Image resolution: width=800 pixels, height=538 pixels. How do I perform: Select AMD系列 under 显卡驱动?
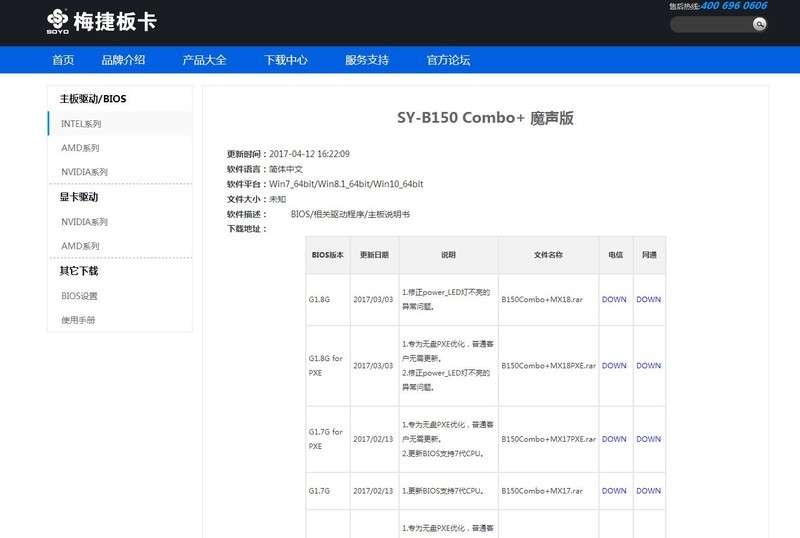[80, 246]
